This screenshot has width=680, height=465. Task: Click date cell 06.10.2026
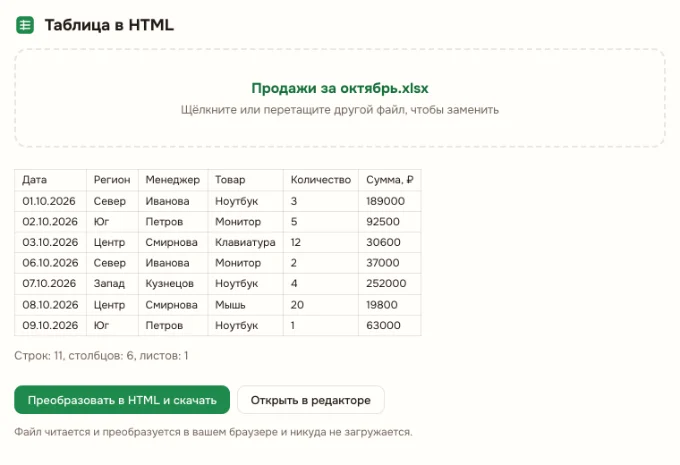coord(50,263)
